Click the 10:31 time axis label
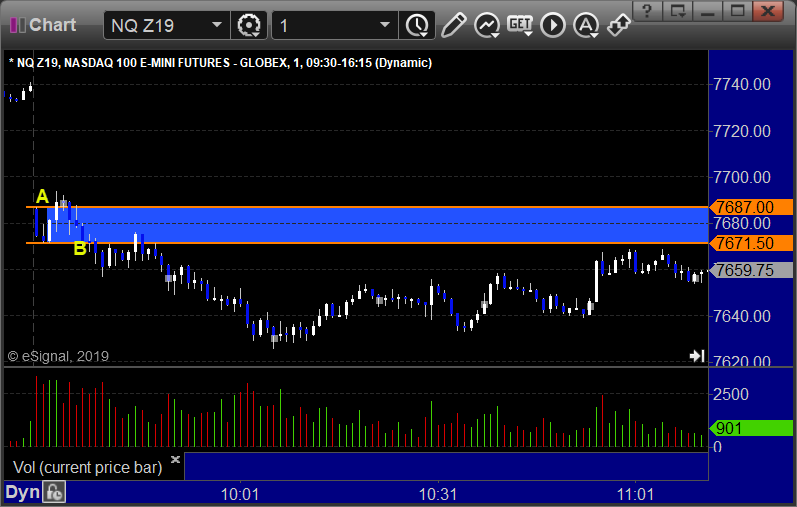 pyautogui.click(x=438, y=494)
